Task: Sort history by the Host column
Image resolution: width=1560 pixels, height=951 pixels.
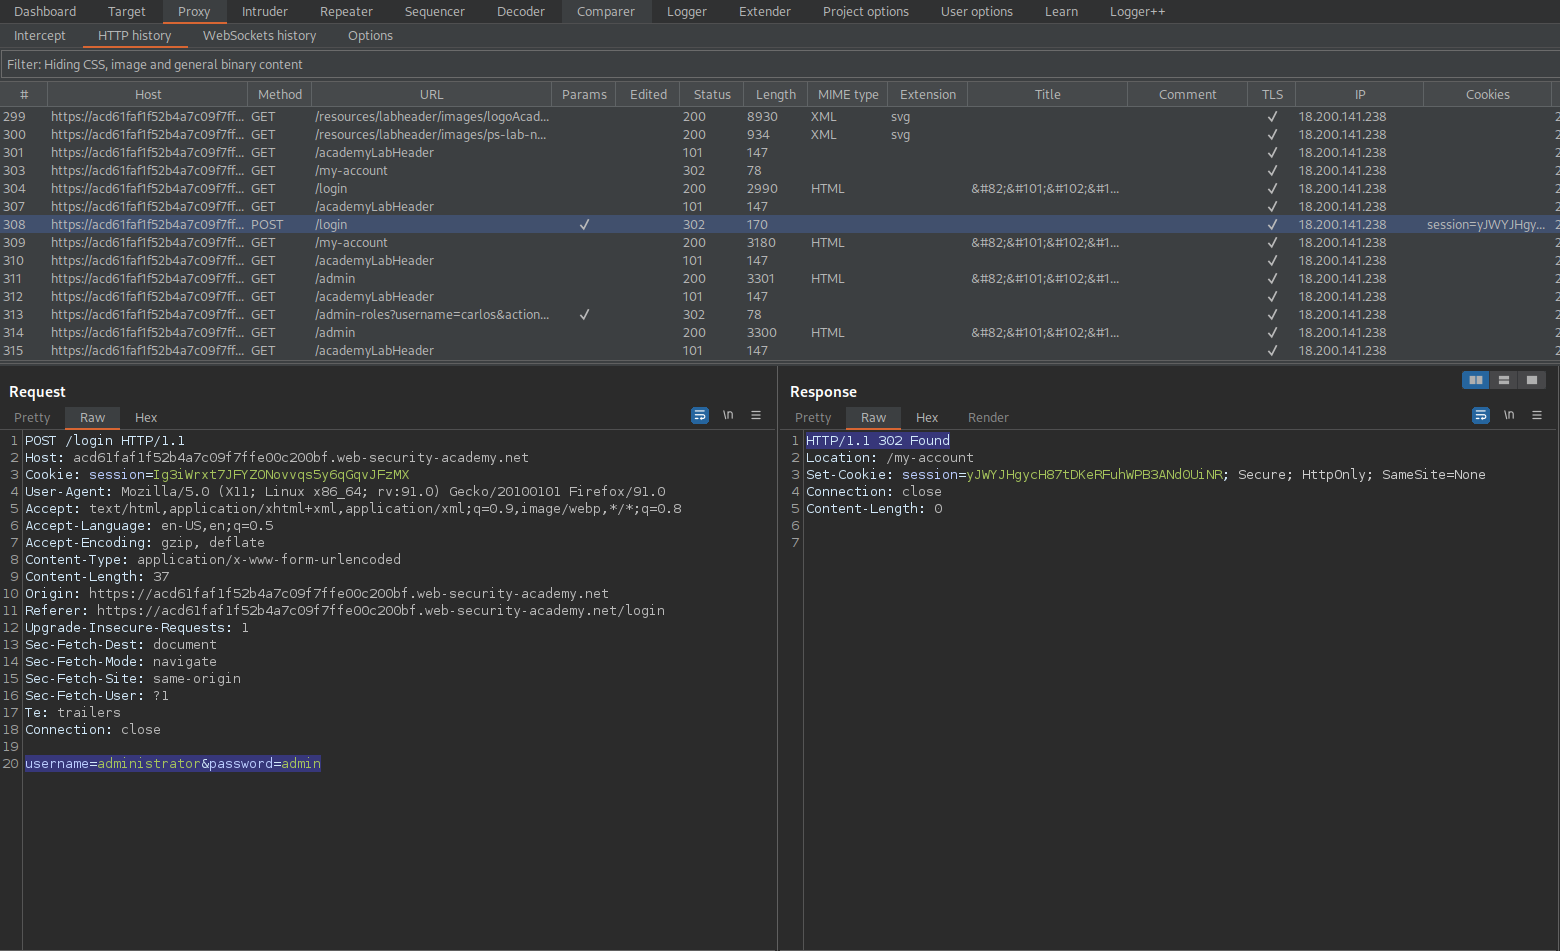Action: [148, 95]
